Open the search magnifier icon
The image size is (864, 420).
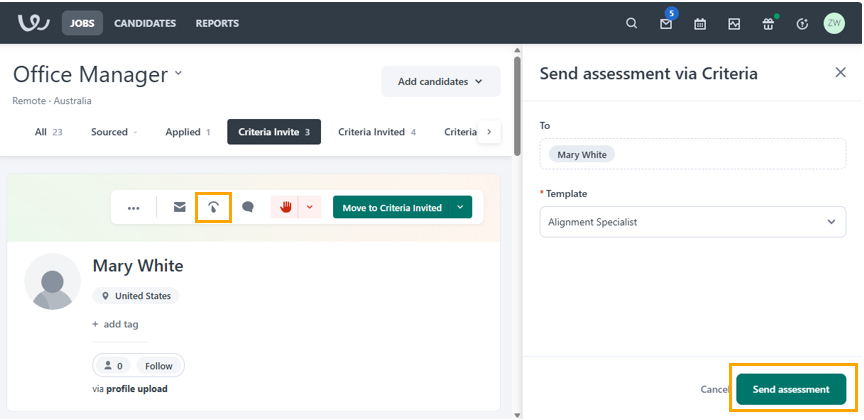(631, 23)
